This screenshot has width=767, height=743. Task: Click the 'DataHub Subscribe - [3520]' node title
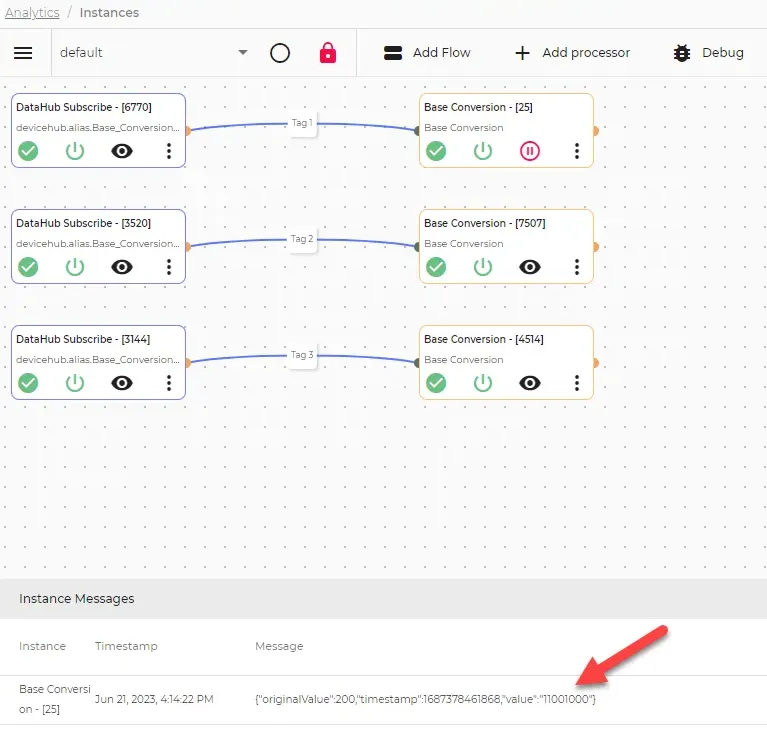pyautogui.click(x=84, y=223)
